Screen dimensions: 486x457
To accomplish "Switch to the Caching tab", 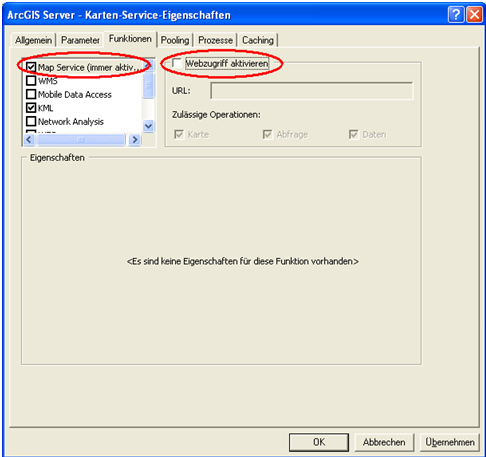I will (258, 40).
